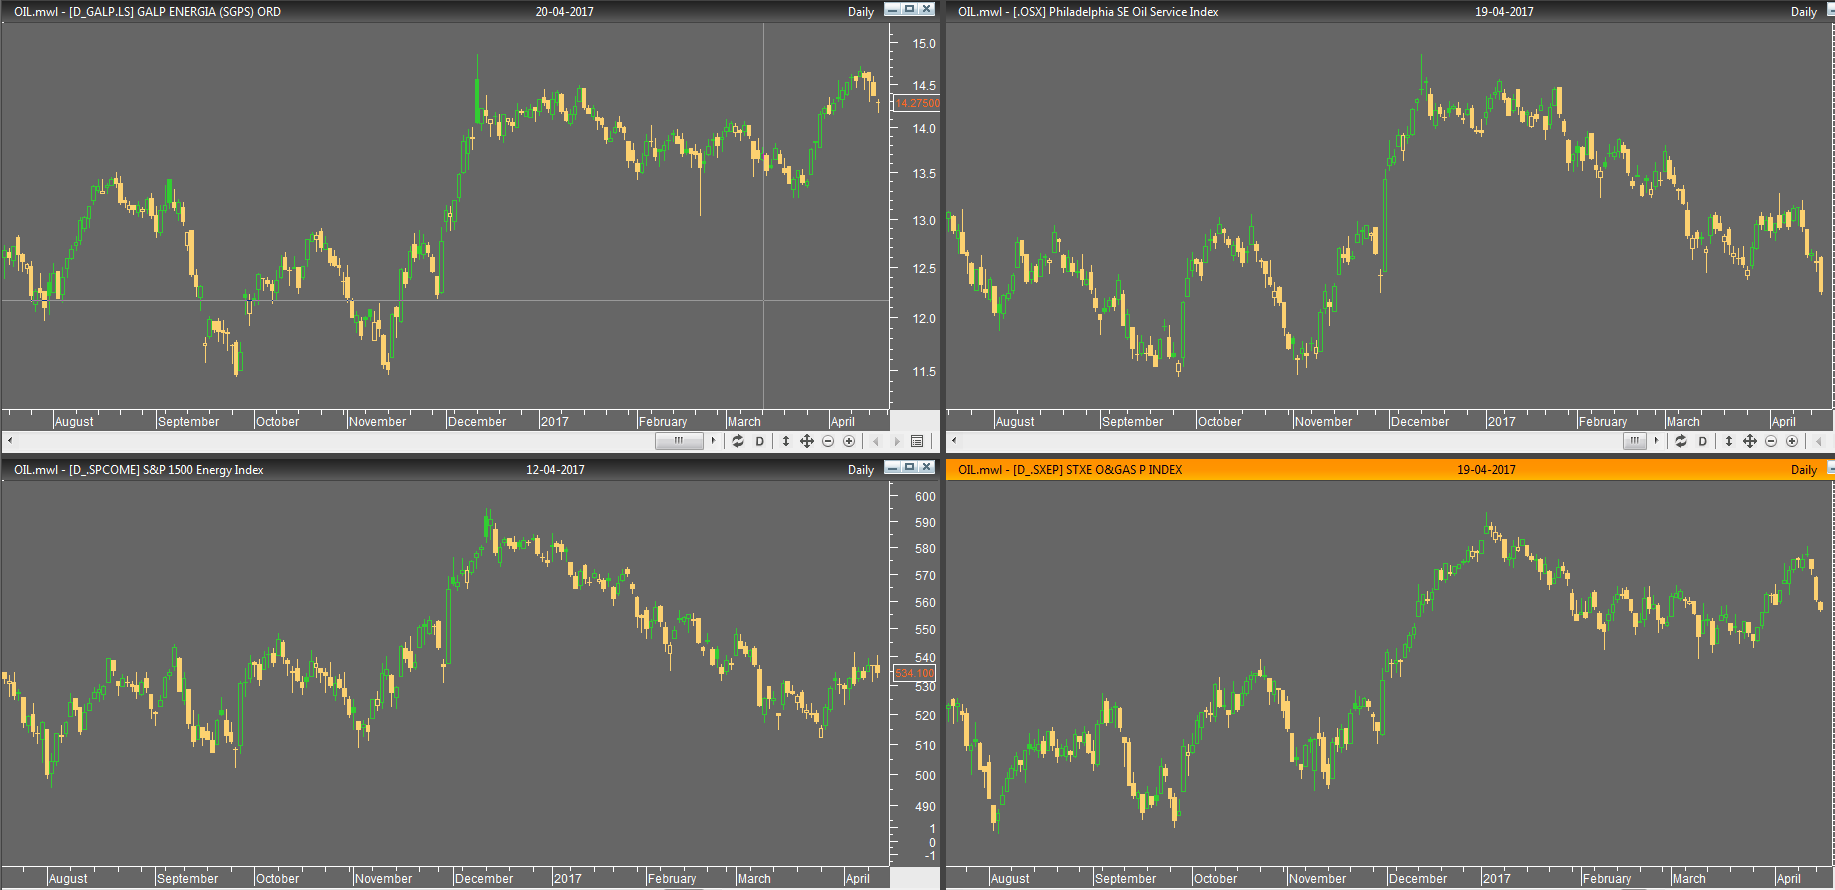Click refresh icon in GALP Energia chart toolbar

pos(738,441)
